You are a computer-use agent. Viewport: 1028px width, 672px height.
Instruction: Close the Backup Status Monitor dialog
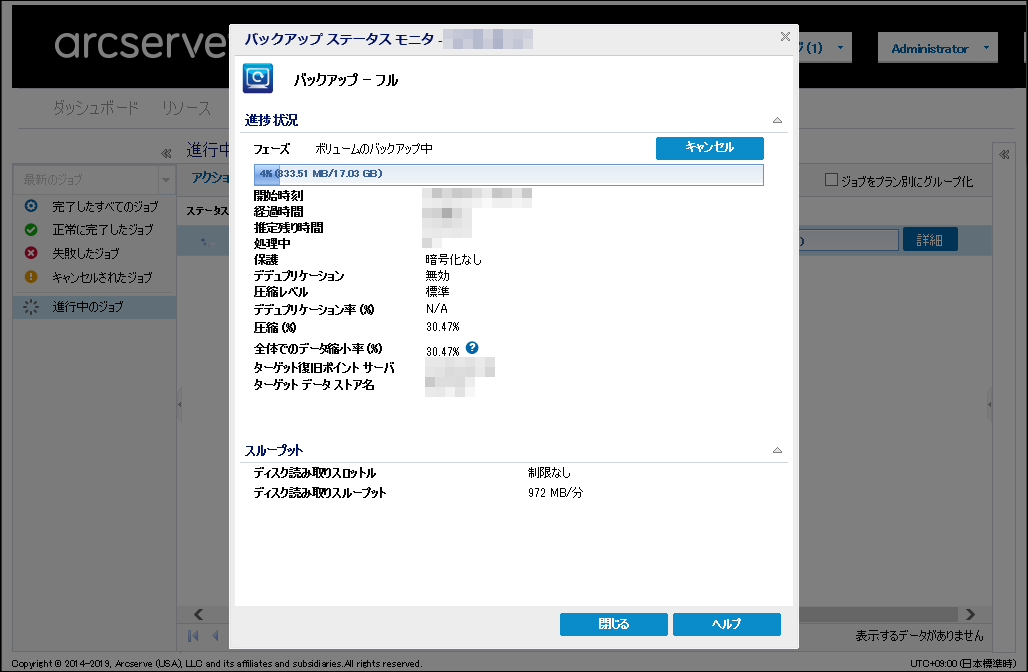click(785, 37)
